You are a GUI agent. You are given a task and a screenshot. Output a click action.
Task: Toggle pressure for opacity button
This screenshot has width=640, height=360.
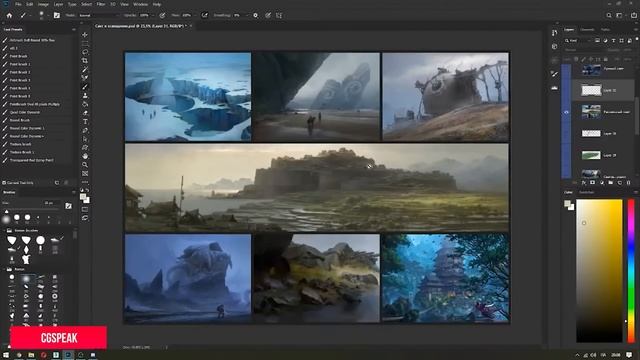162,16
